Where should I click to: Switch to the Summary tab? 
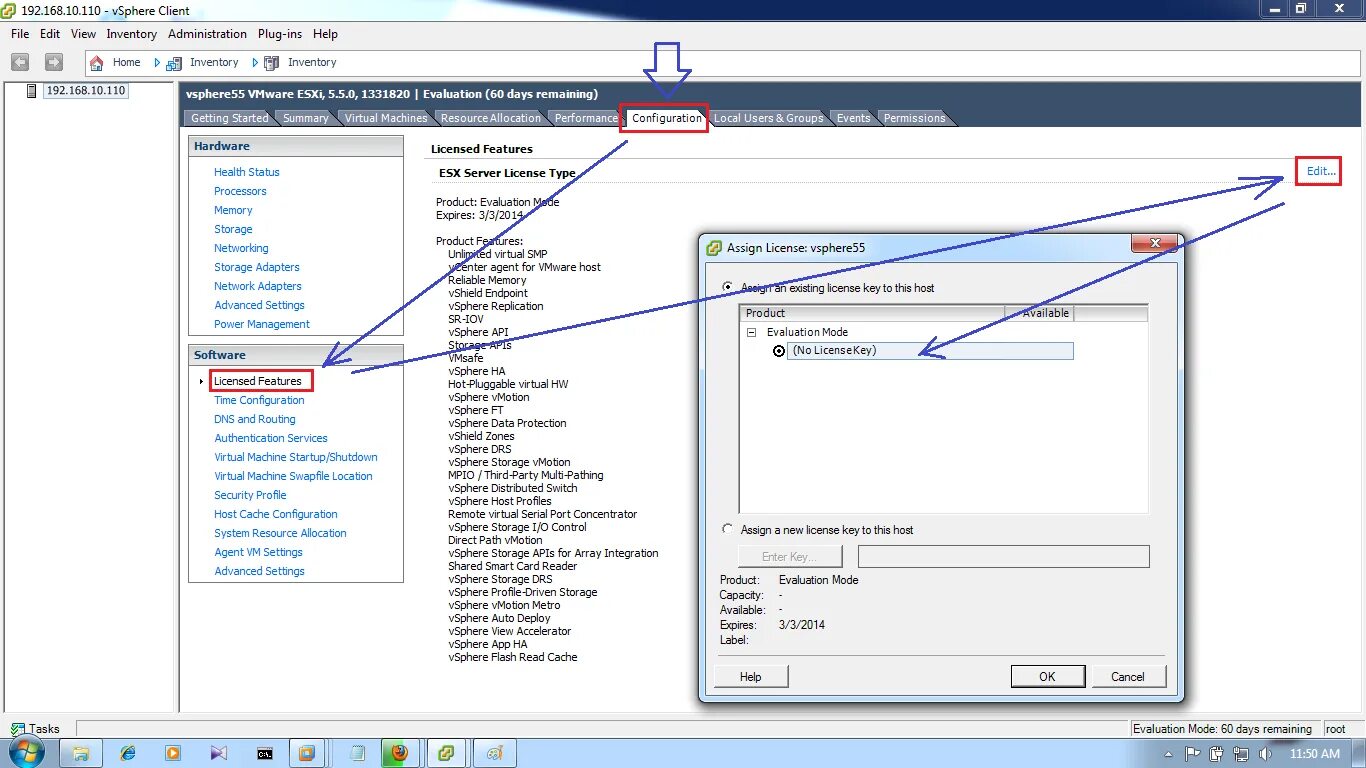coord(306,118)
